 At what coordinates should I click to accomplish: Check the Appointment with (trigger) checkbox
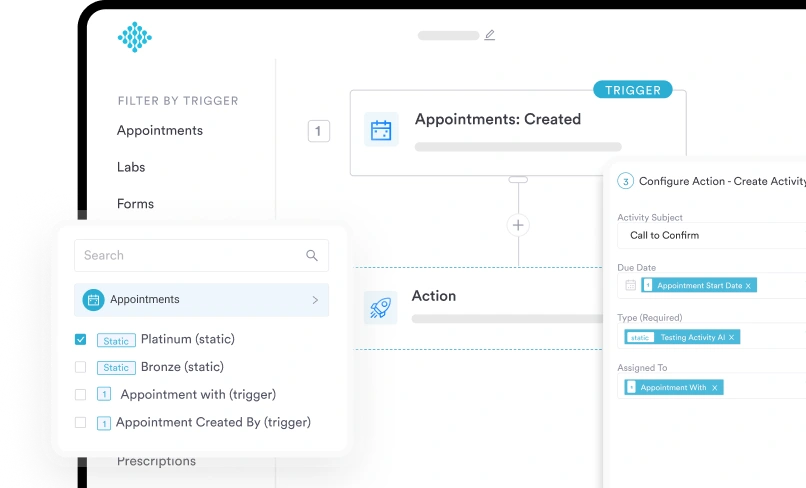click(81, 395)
